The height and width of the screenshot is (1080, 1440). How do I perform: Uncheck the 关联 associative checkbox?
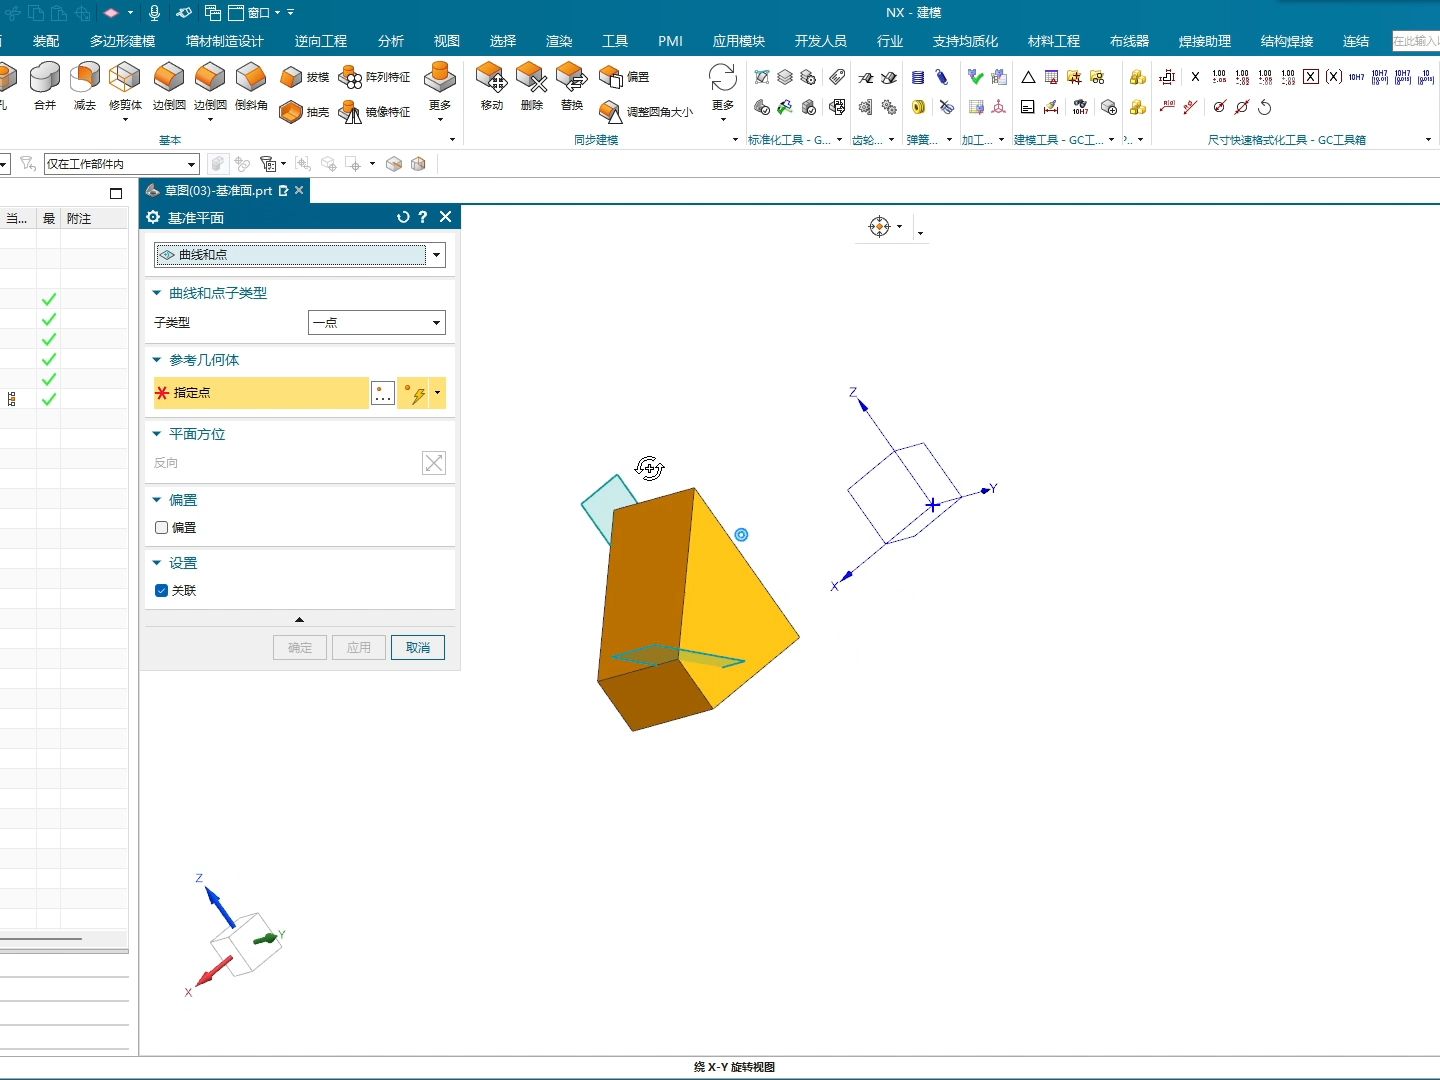162,590
